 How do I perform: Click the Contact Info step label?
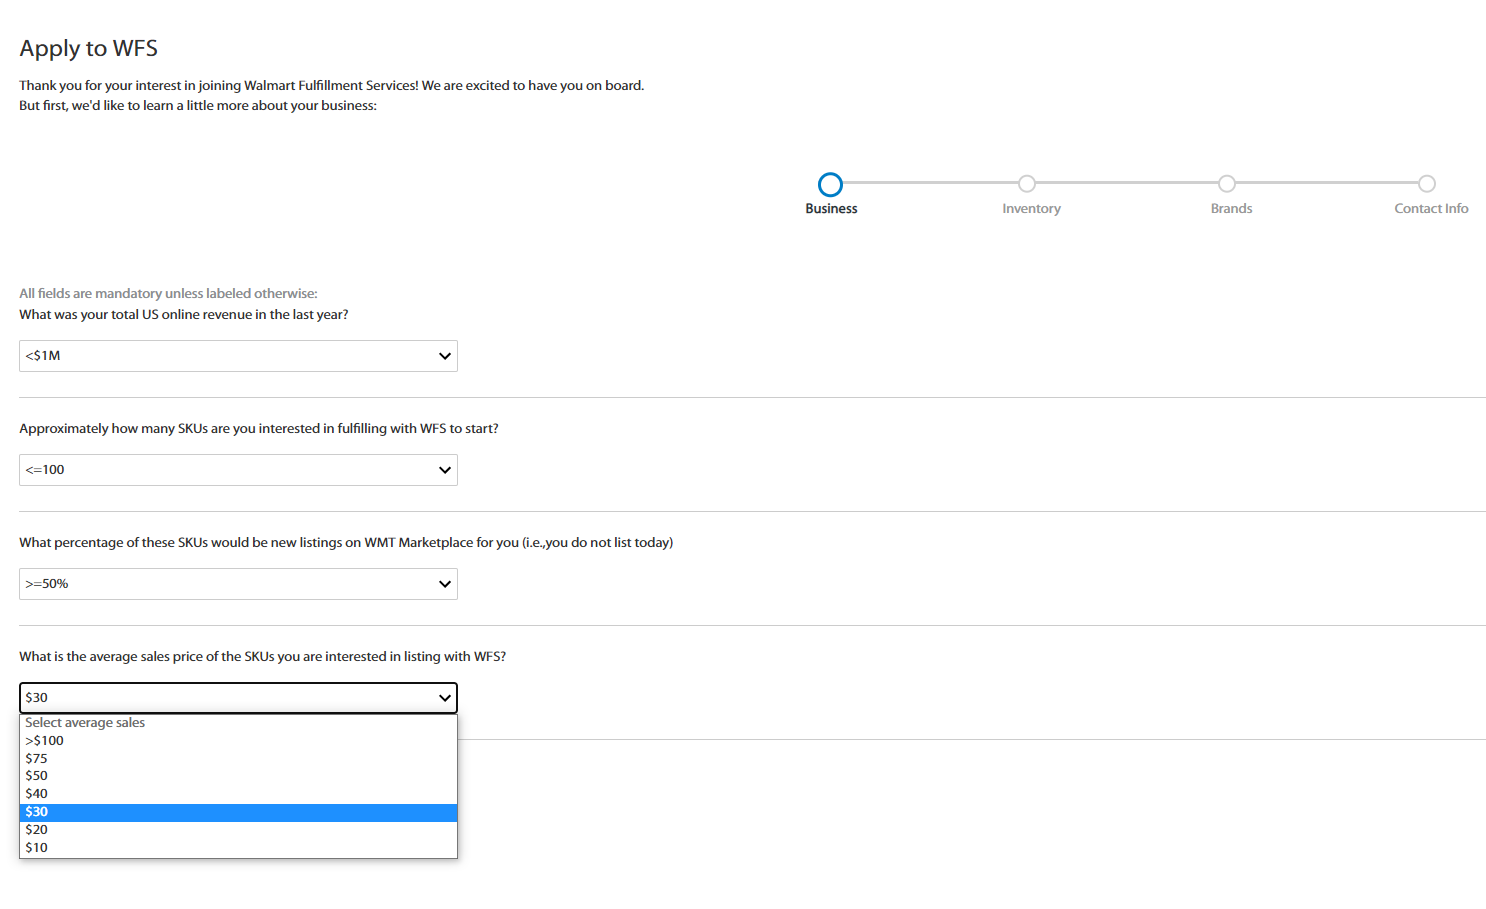tap(1431, 209)
